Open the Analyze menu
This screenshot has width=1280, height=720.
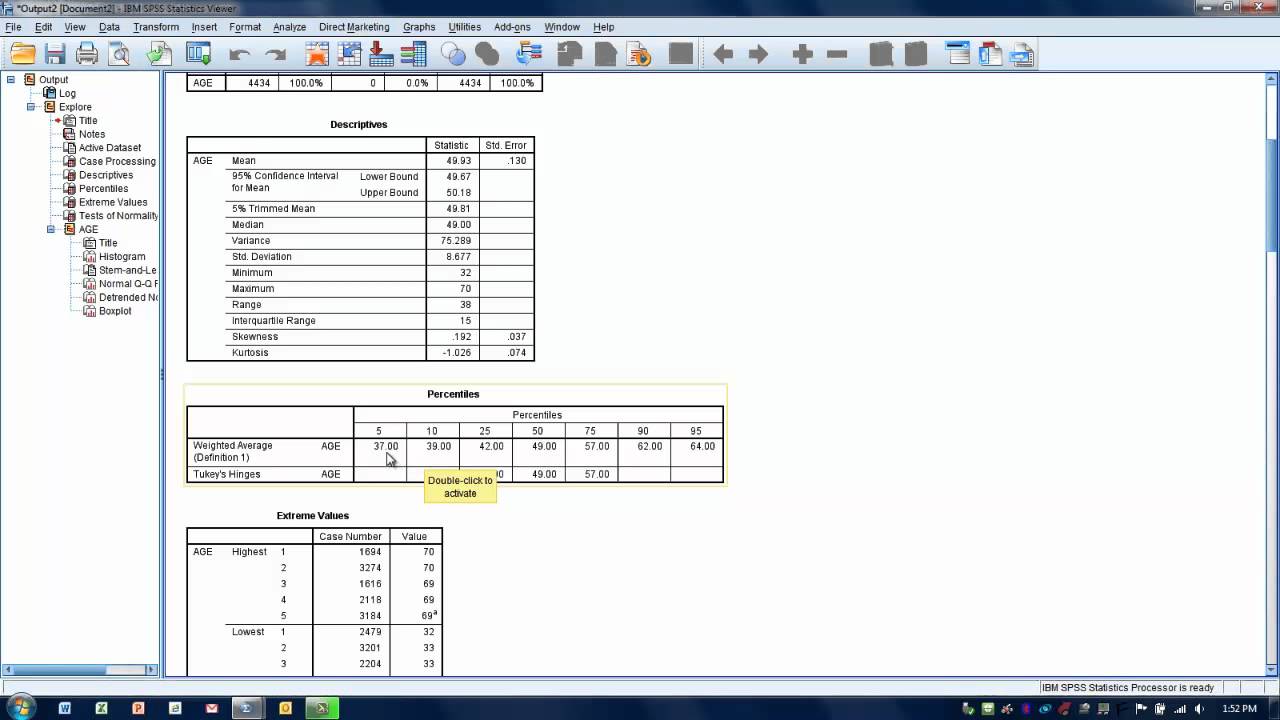pos(290,27)
